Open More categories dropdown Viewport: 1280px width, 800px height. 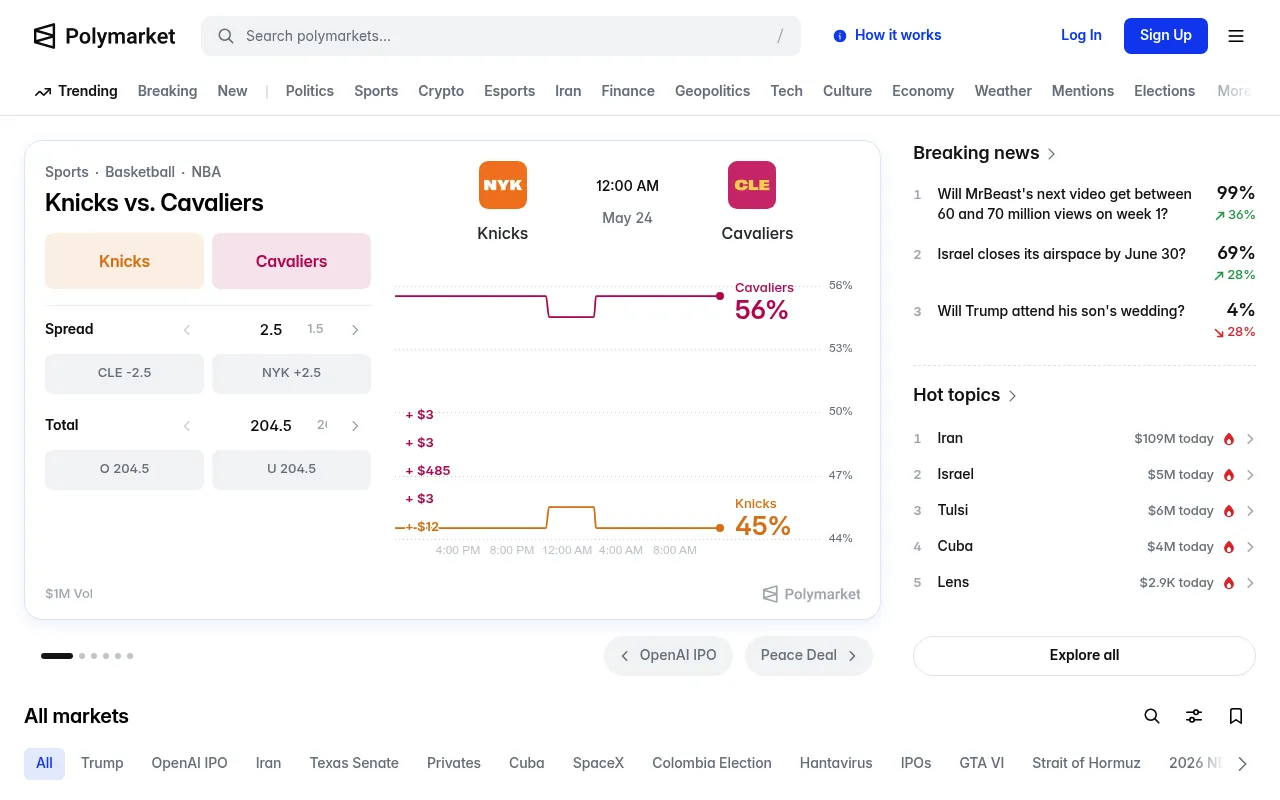[x=1235, y=91]
